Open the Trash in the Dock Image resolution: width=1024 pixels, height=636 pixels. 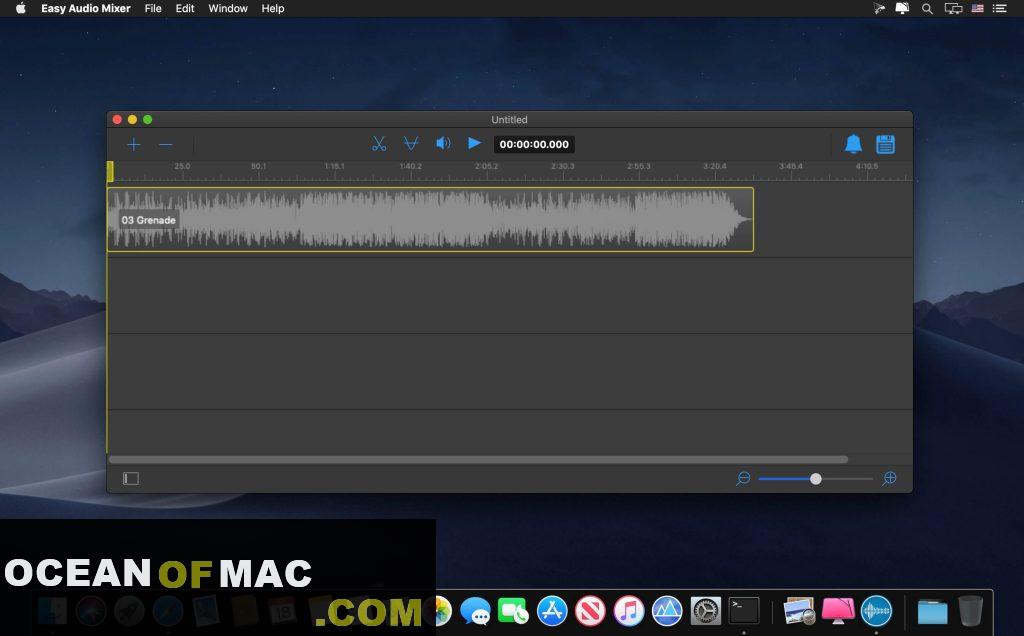(971, 611)
